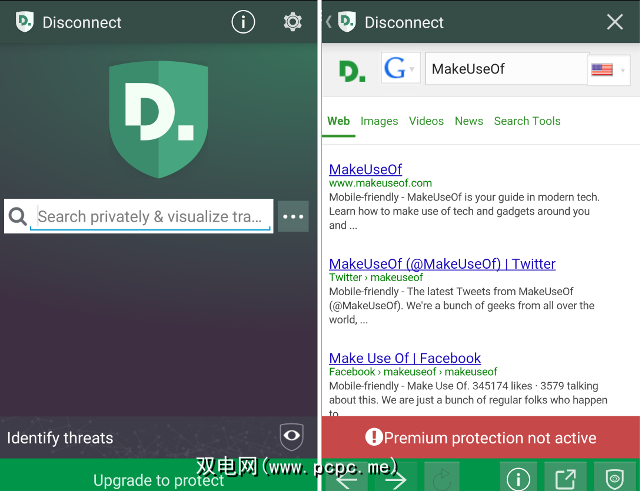Edit the MakeUseOf search query field

click(506, 69)
